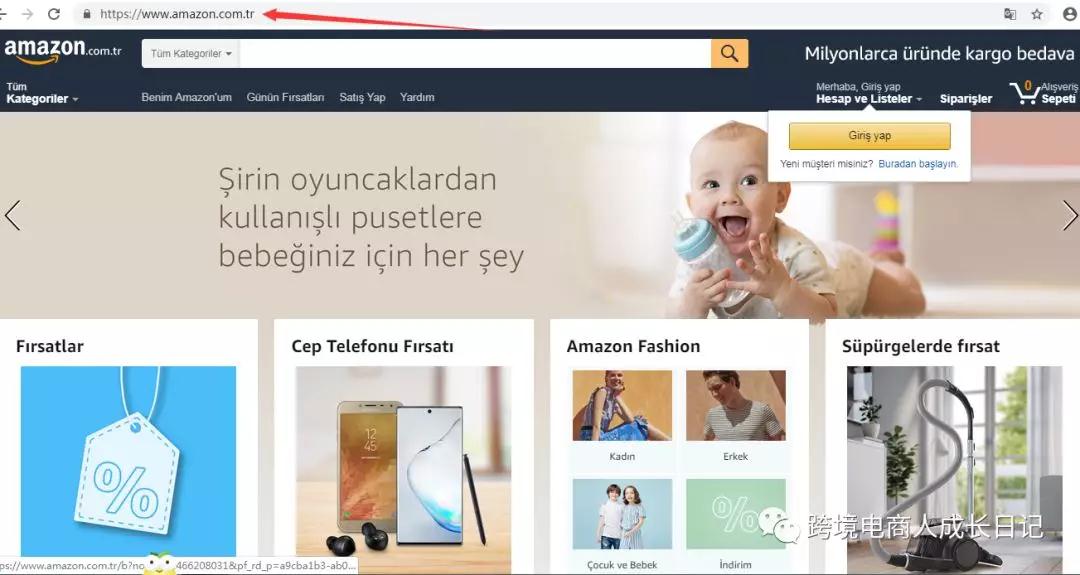Click the browser forward arrow

28,14
